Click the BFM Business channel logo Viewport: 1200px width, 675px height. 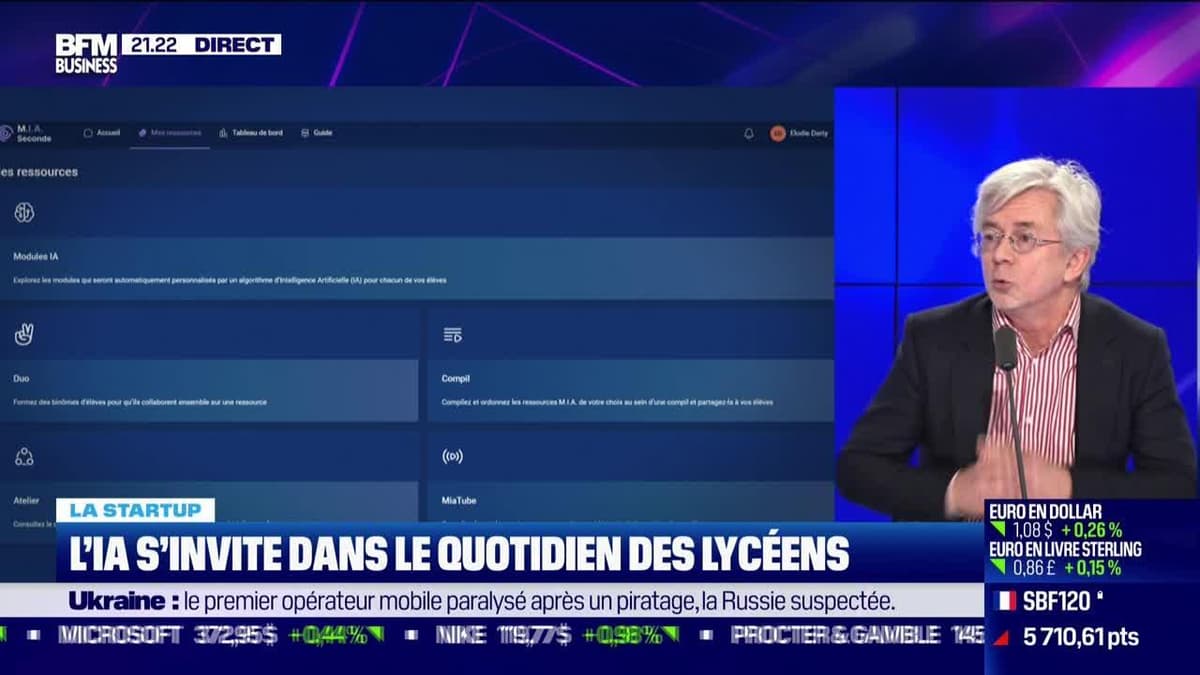86,53
